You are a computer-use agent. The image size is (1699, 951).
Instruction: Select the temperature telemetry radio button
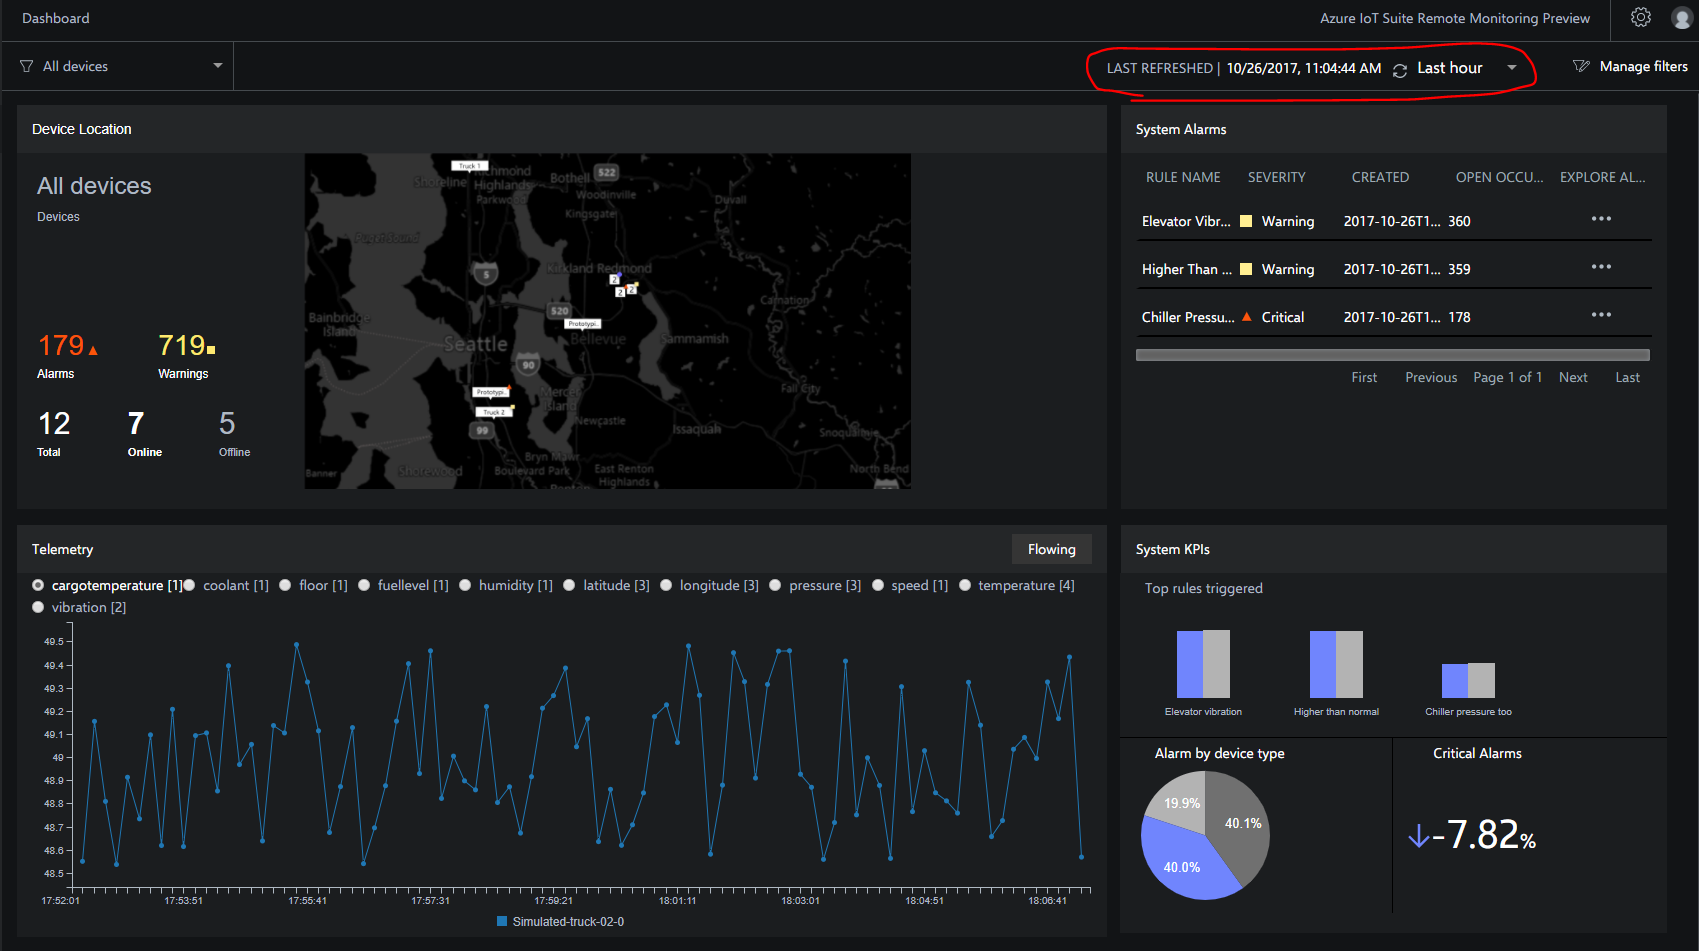[965, 585]
